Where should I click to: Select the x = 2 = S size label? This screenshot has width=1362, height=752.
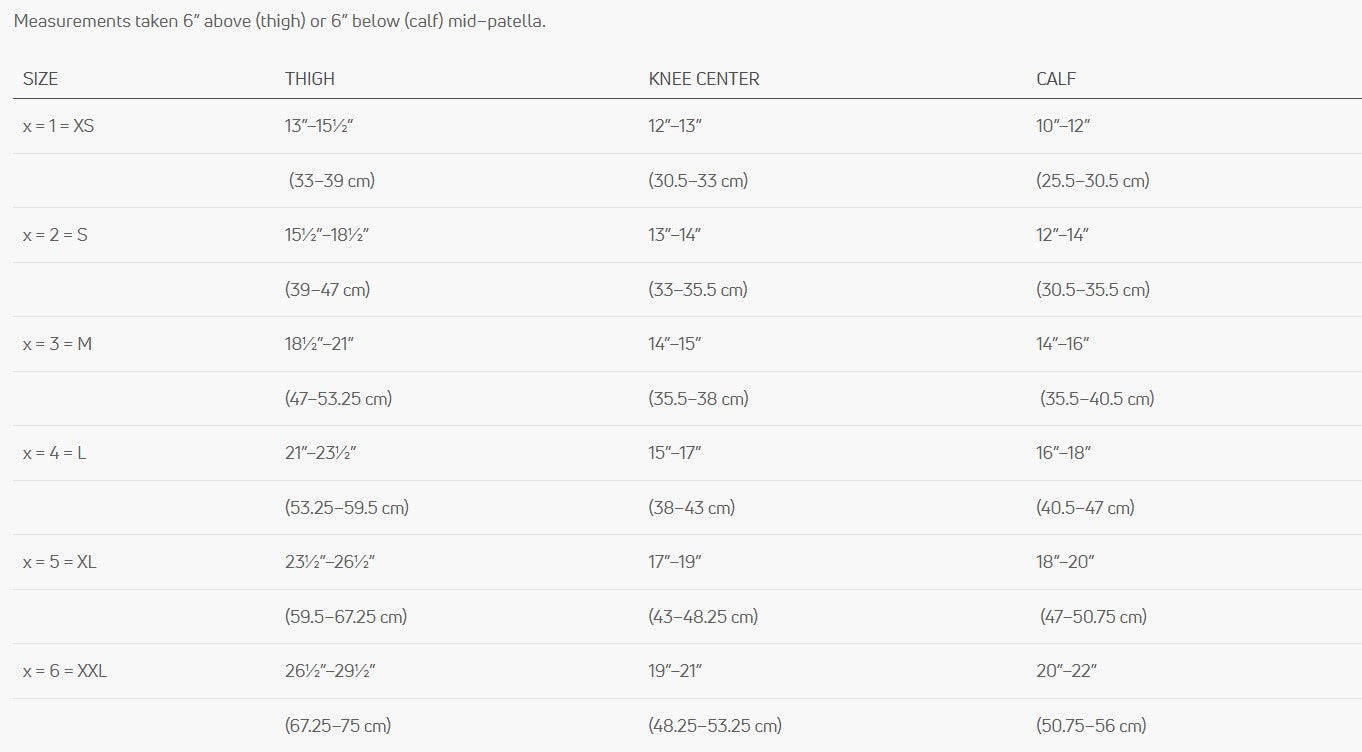[55, 235]
